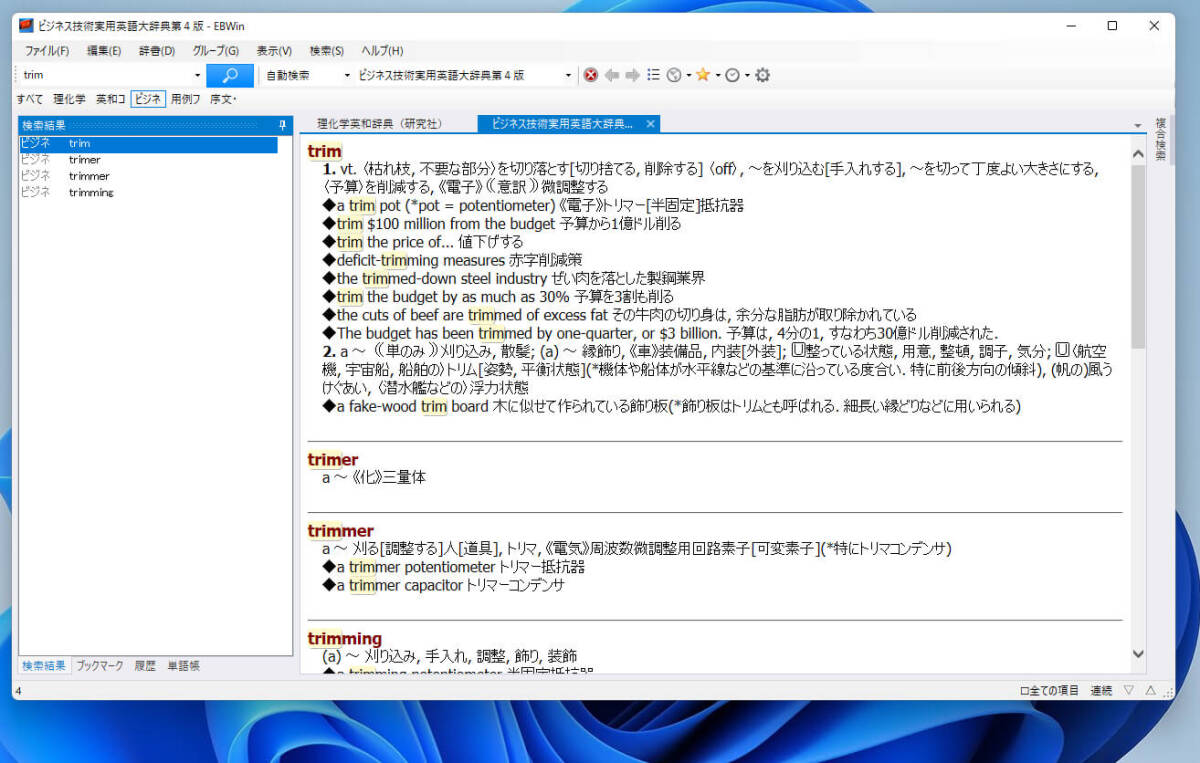Click the yellow star bookmark icon
1200x763 pixels.
[x=703, y=75]
